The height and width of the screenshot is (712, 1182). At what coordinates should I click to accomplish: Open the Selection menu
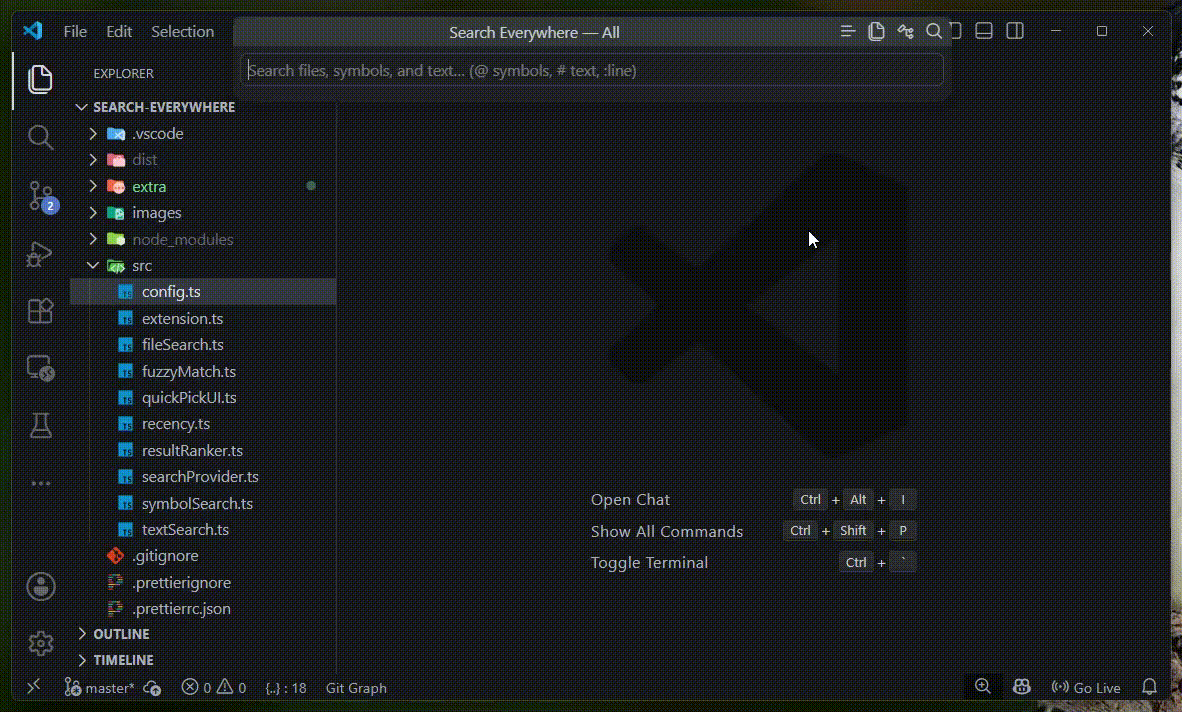point(182,32)
